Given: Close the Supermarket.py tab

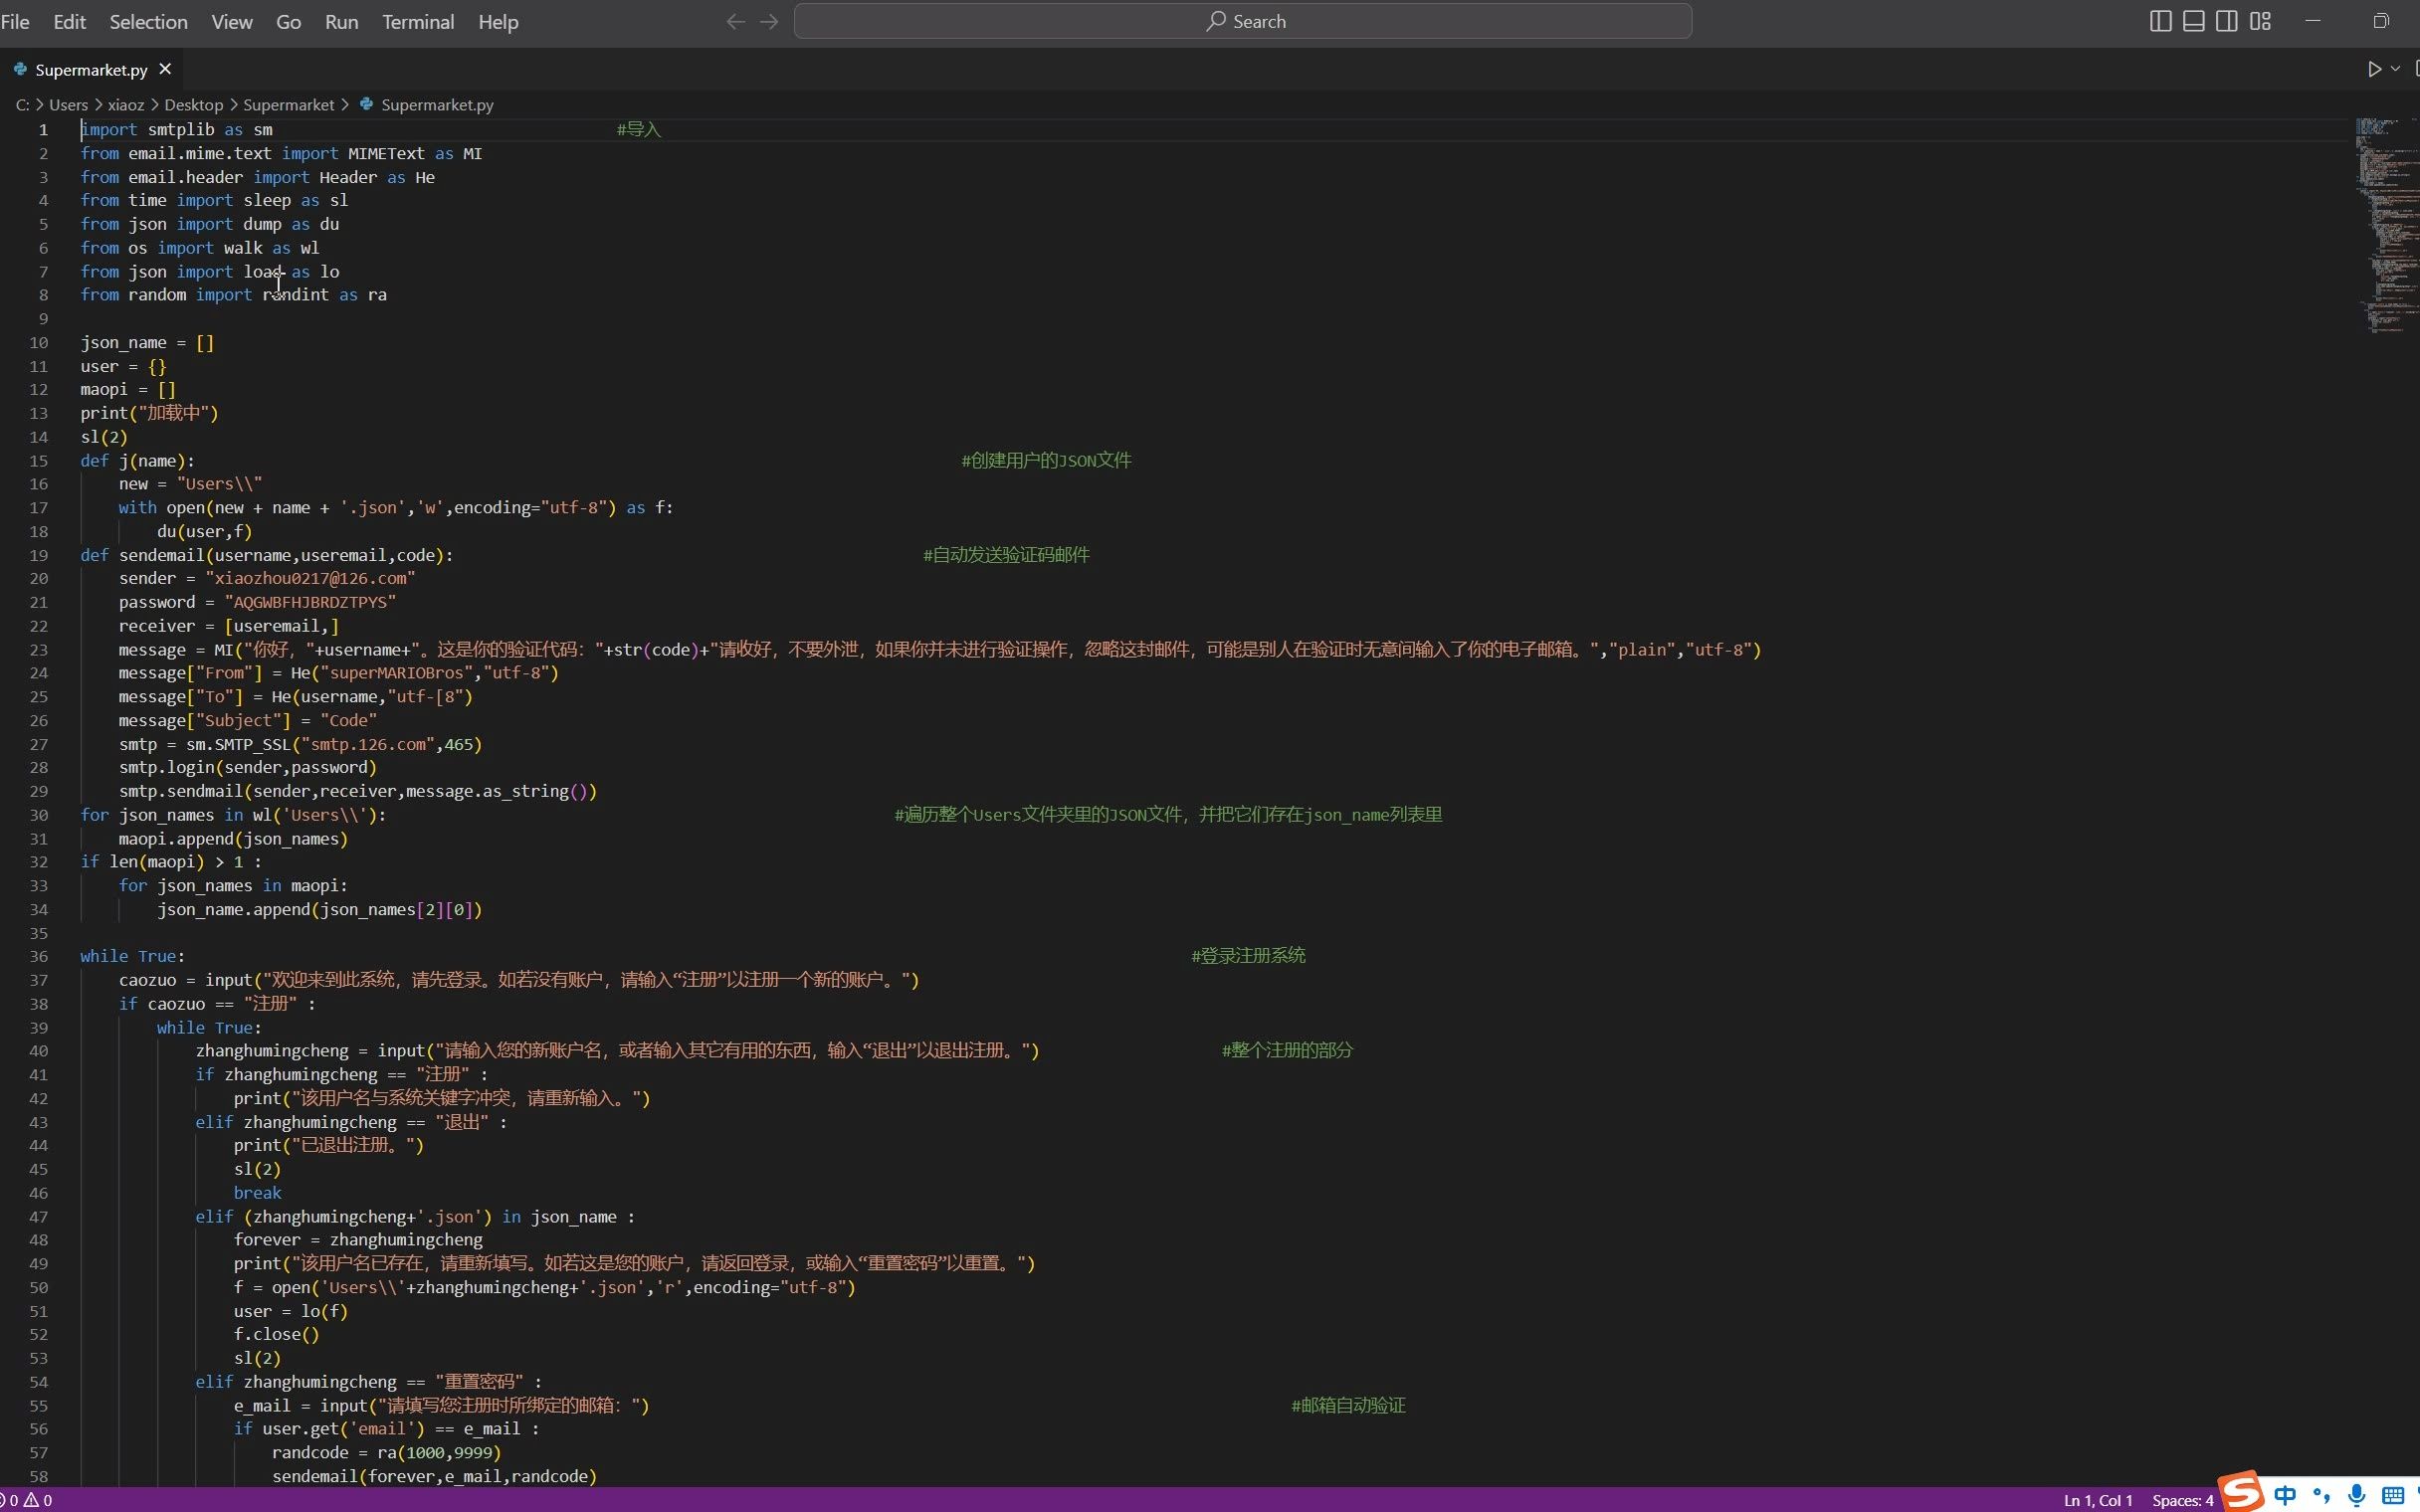Looking at the screenshot, I should click(165, 69).
